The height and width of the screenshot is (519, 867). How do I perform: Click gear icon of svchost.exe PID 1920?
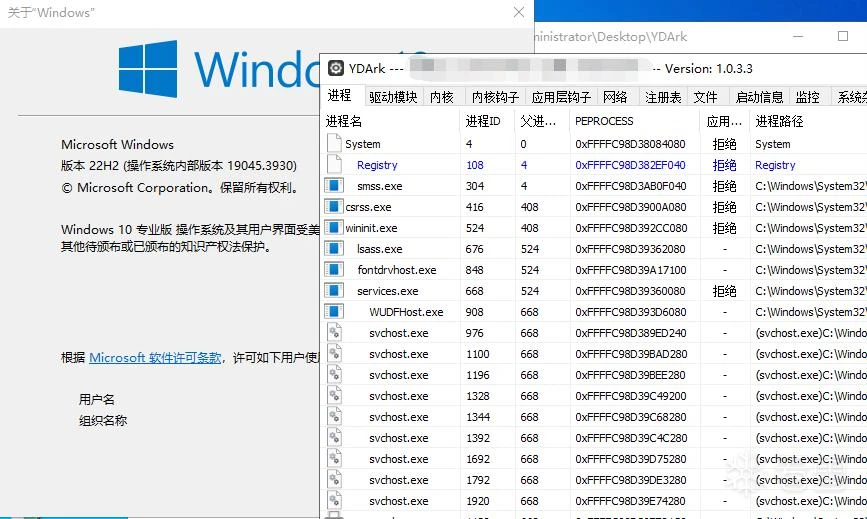(x=334, y=501)
